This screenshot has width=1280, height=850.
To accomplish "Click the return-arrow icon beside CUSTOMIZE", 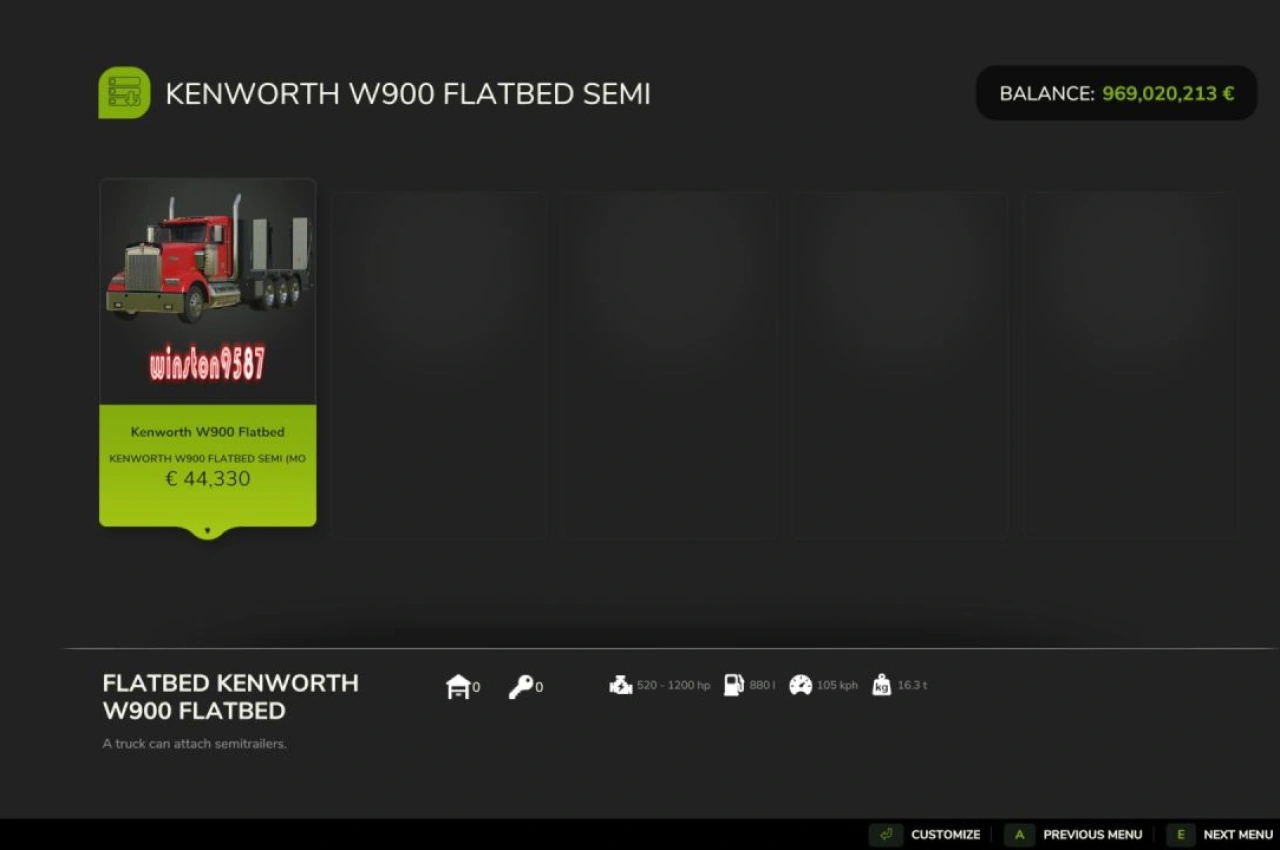I will pos(885,833).
